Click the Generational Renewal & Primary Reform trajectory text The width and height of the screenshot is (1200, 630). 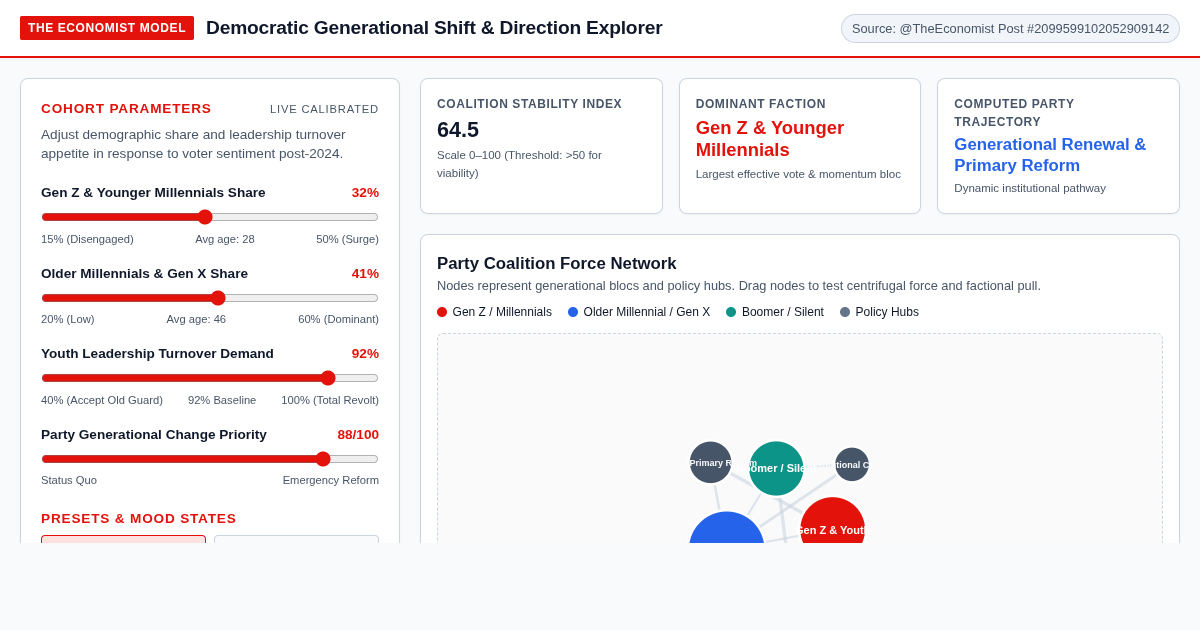point(1050,155)
